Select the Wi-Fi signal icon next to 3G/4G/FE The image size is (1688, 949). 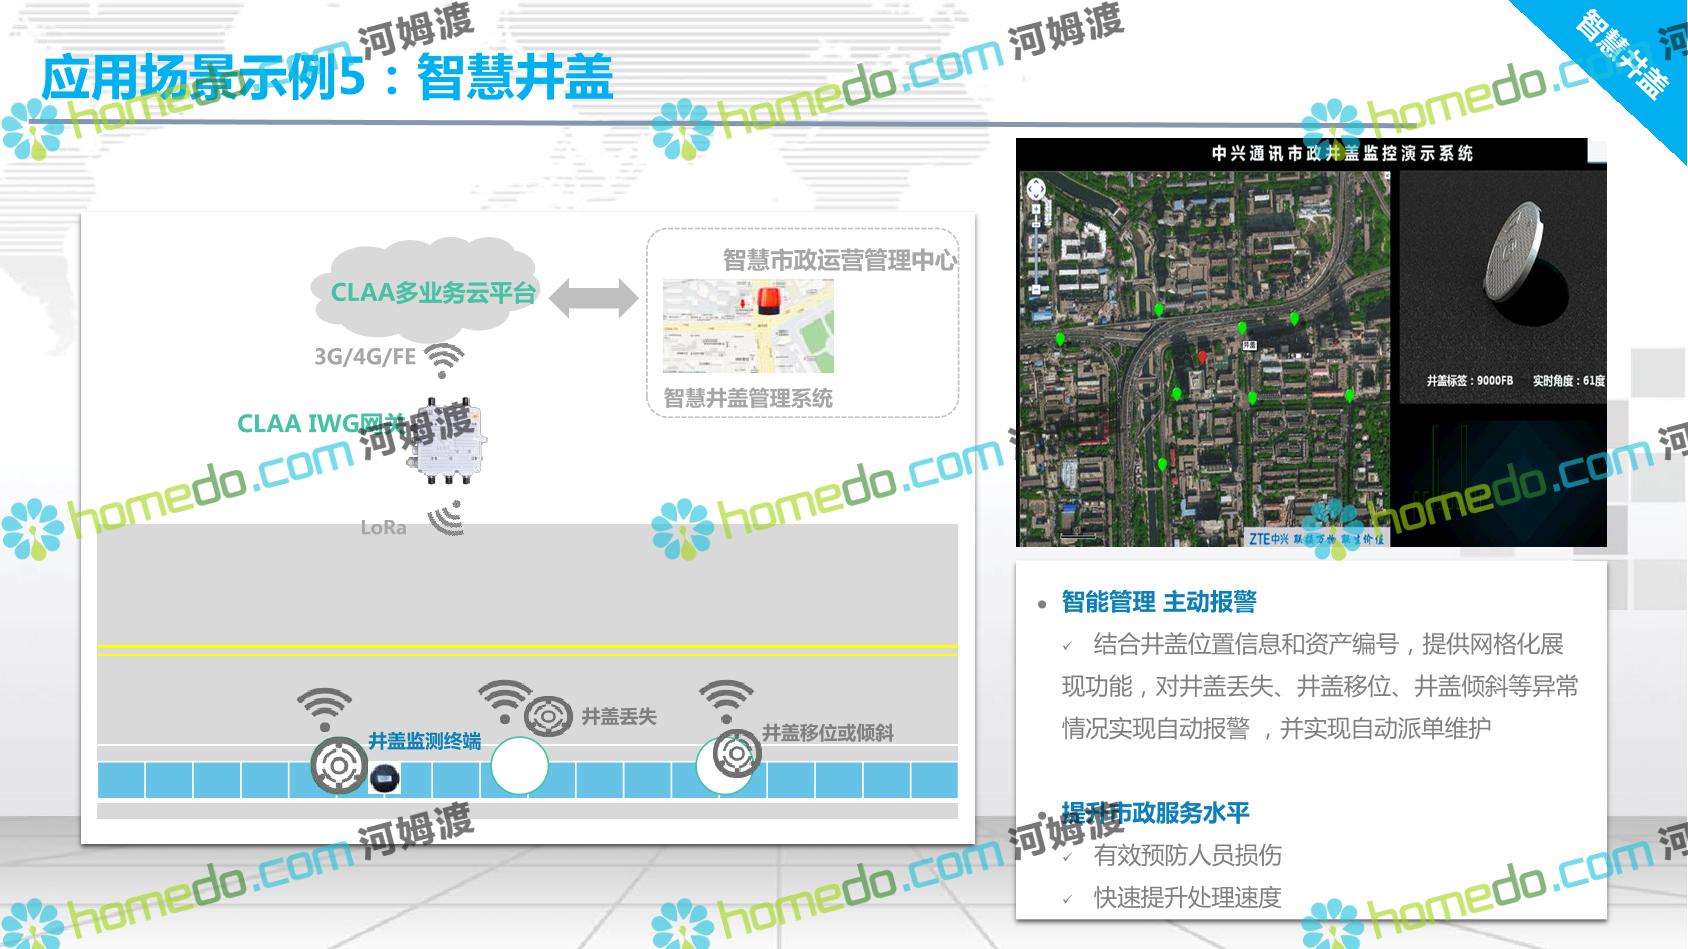443,359
